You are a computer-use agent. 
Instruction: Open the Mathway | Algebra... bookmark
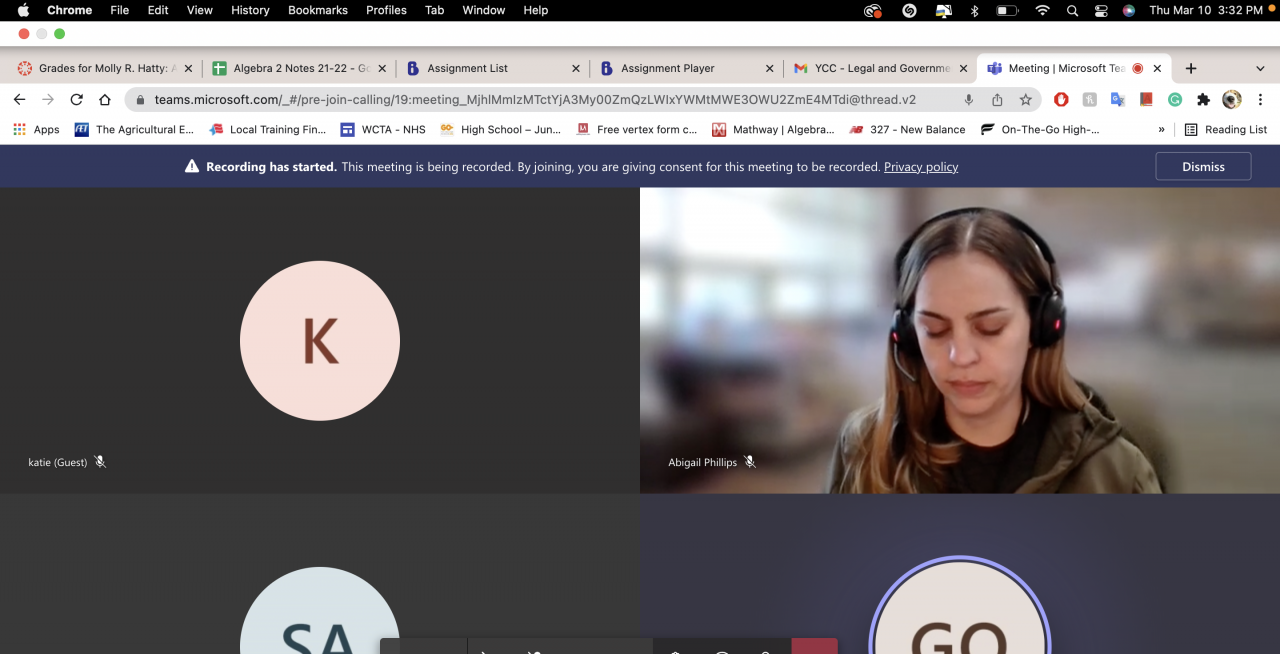(x=773, y=129)
